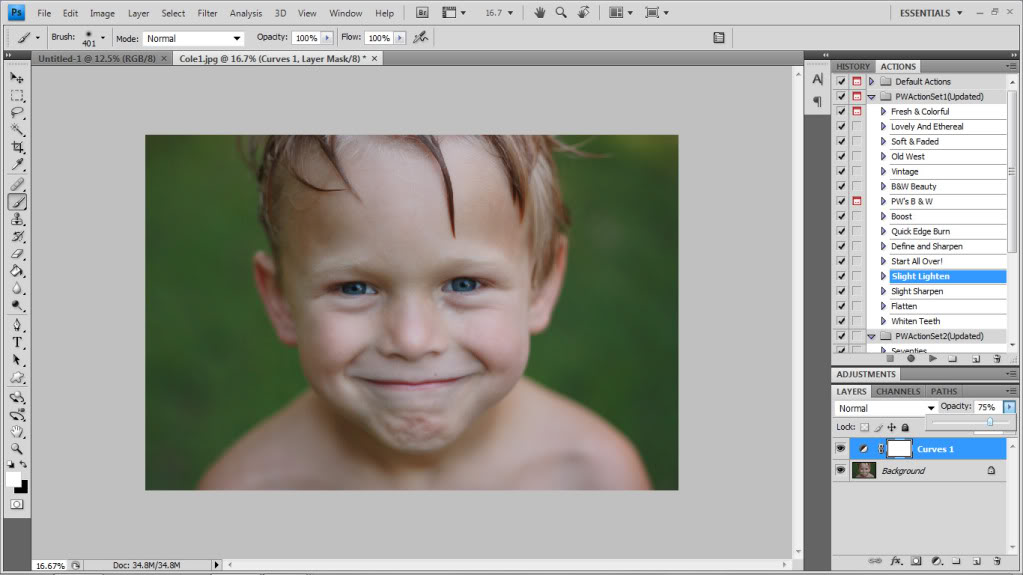The height and width of the screenshot is (575, 1023).
Task: Switch to the History tab
Action: coord(853,67)
